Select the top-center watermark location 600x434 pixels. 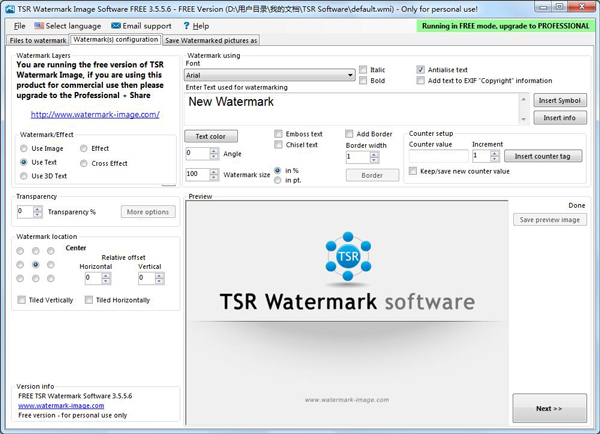point(36,251)
